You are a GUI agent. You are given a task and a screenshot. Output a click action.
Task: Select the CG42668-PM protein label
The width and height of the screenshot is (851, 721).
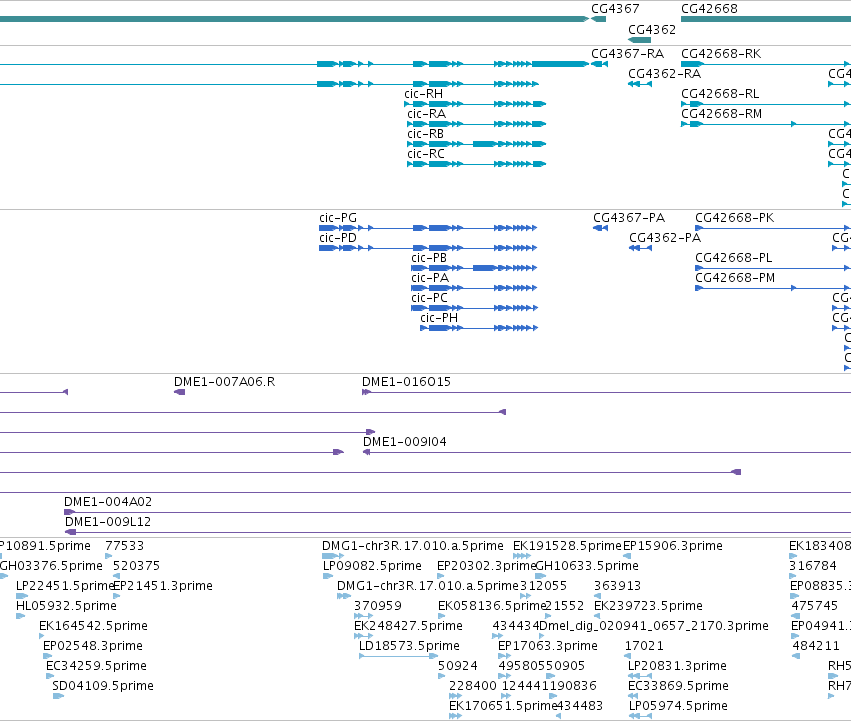[735, 279]
